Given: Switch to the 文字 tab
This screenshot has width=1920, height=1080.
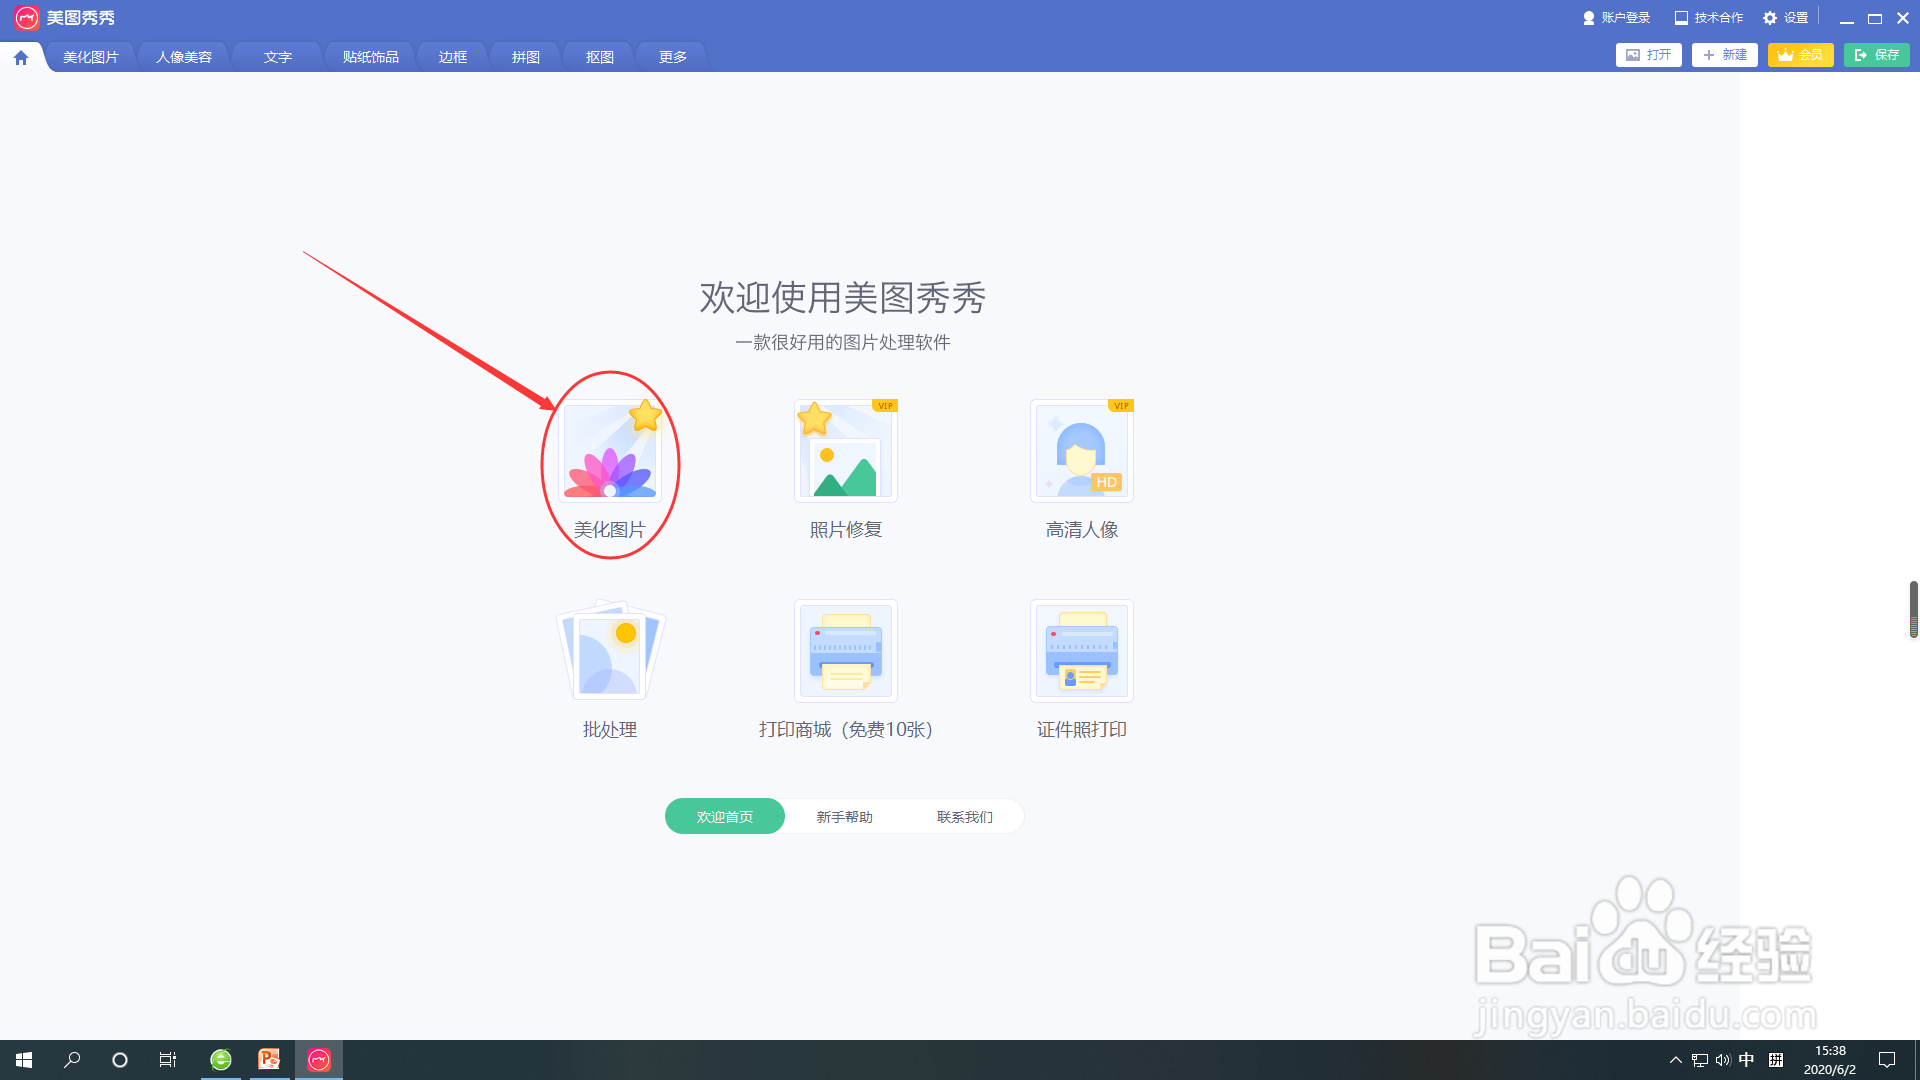Looking at the screenshot, I should point(278,57).
